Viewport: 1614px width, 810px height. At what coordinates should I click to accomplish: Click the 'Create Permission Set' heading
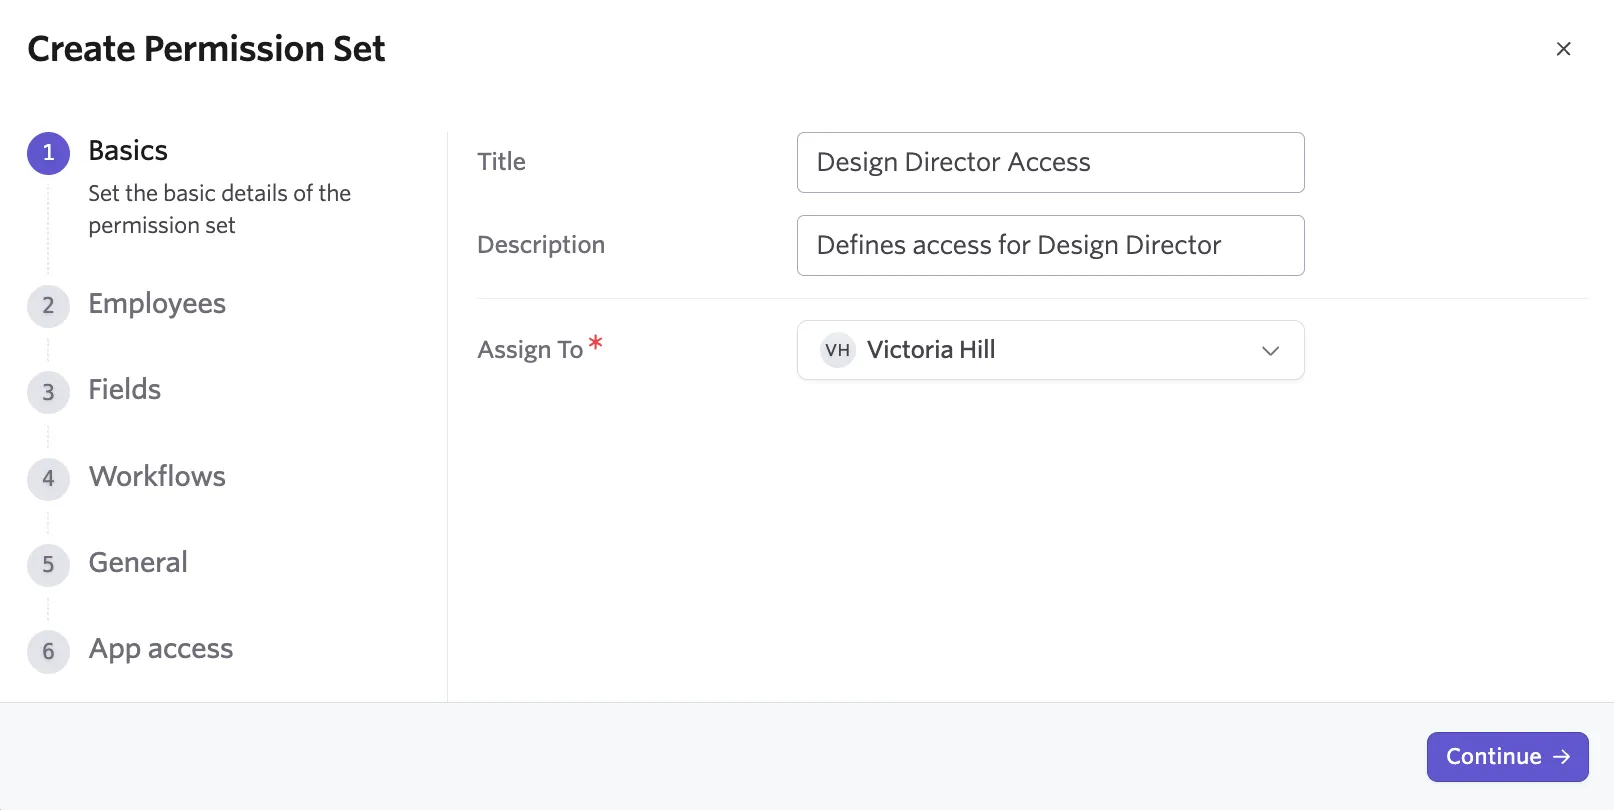(x=206, y=49)
